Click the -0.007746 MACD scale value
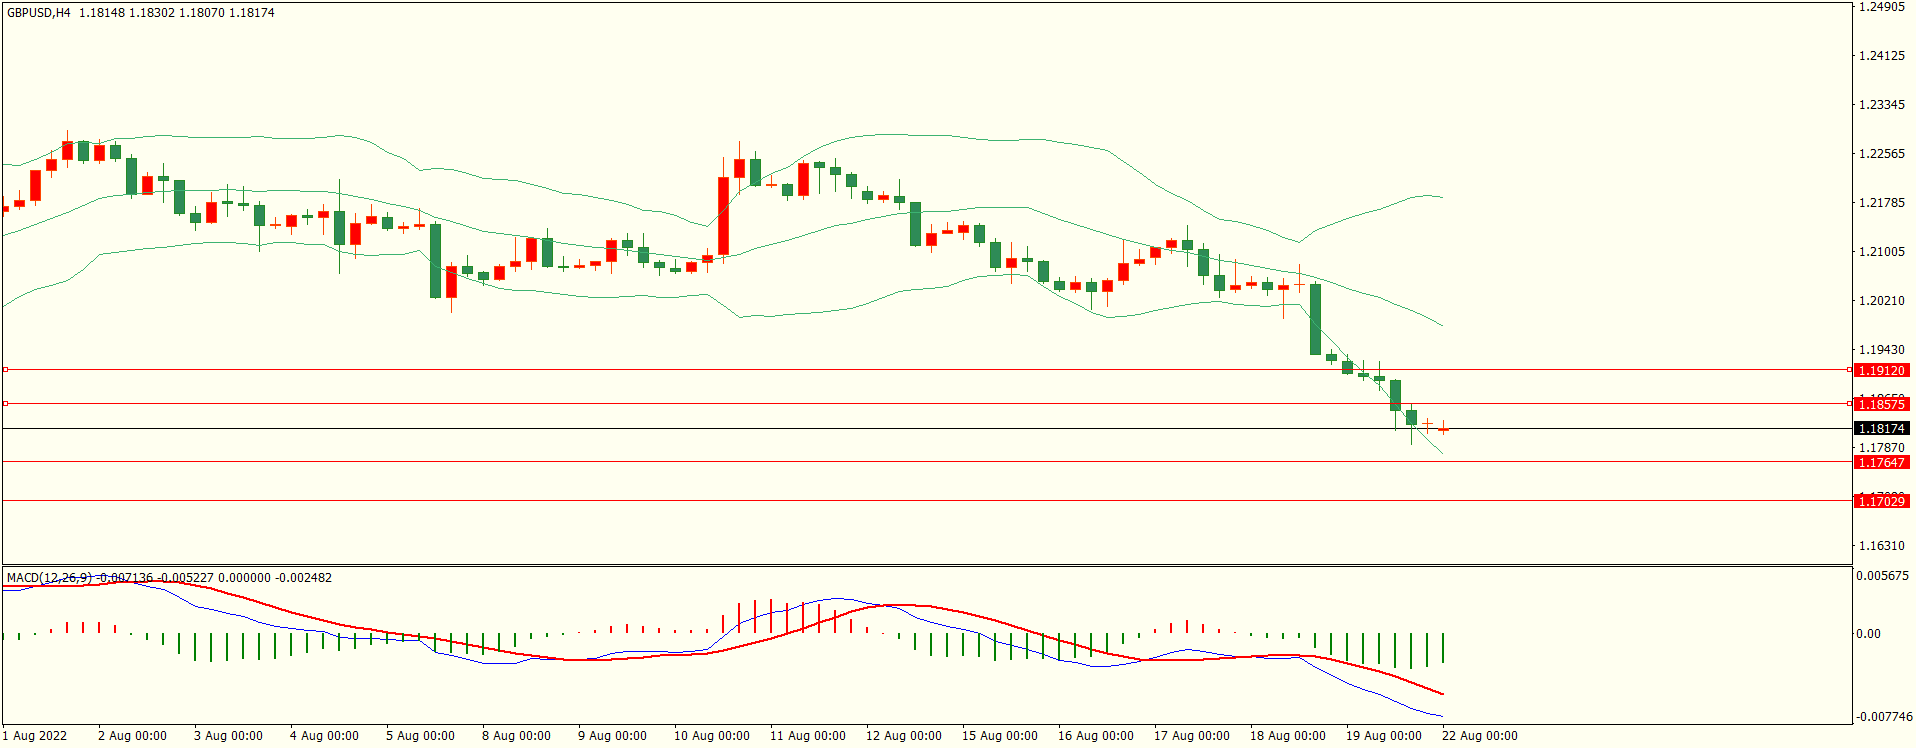Image resolution: width=1916 pixels, height=748 pixels. pos(1883,717)
